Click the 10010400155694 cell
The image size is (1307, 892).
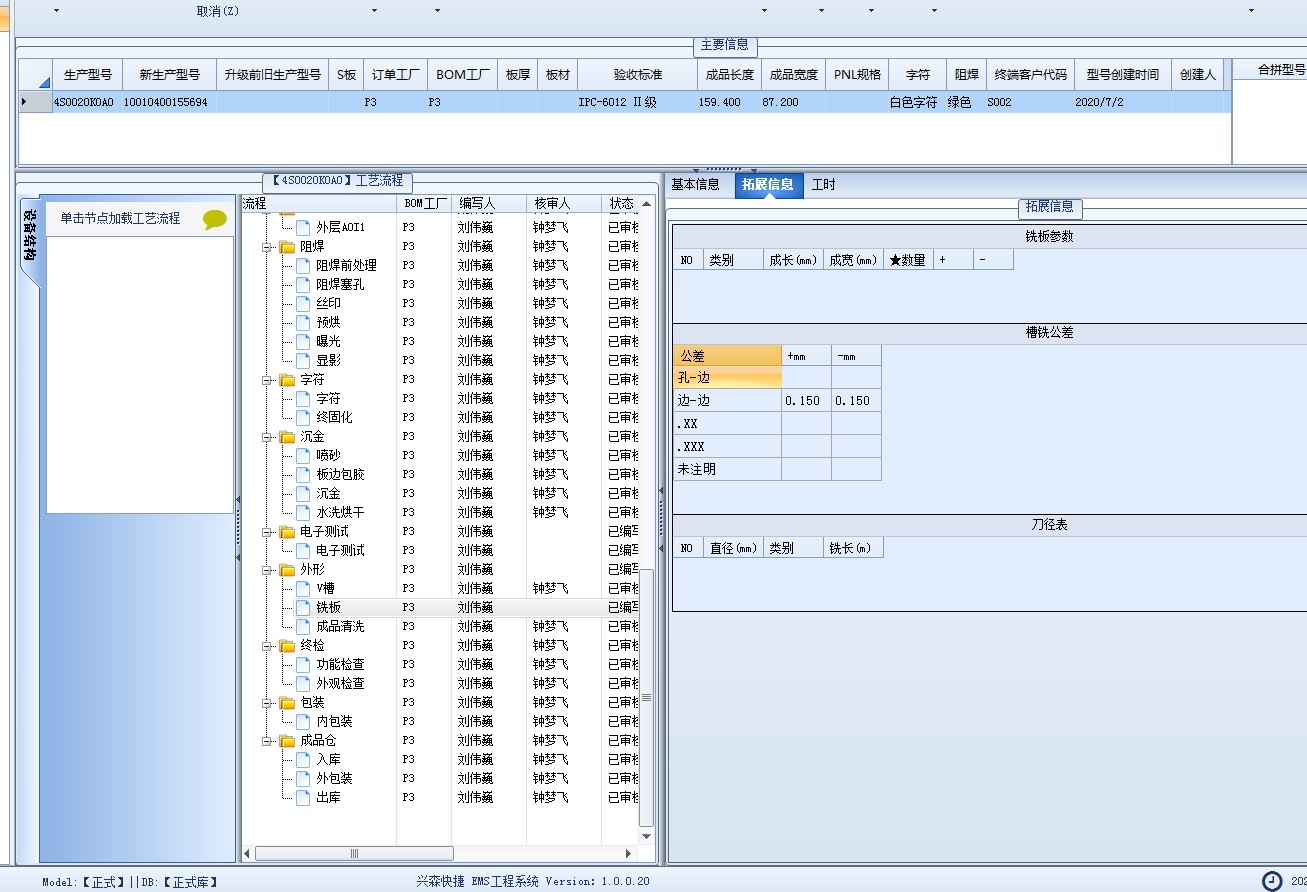[x=168, y=102]
